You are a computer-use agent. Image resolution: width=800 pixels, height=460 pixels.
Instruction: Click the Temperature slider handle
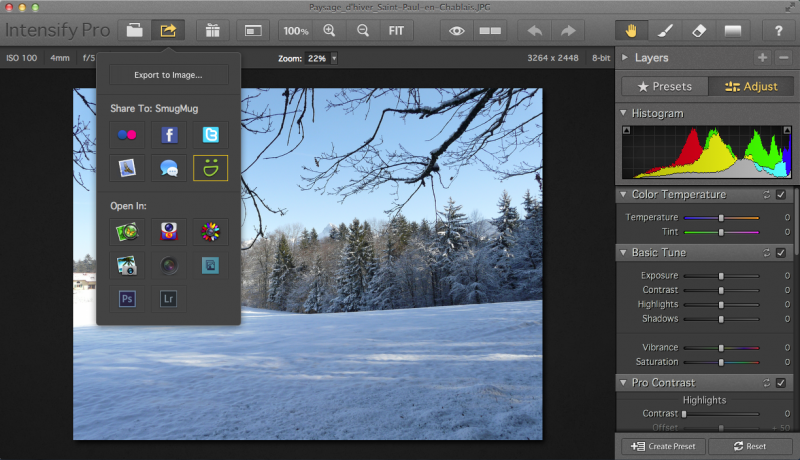click(721, 218)
